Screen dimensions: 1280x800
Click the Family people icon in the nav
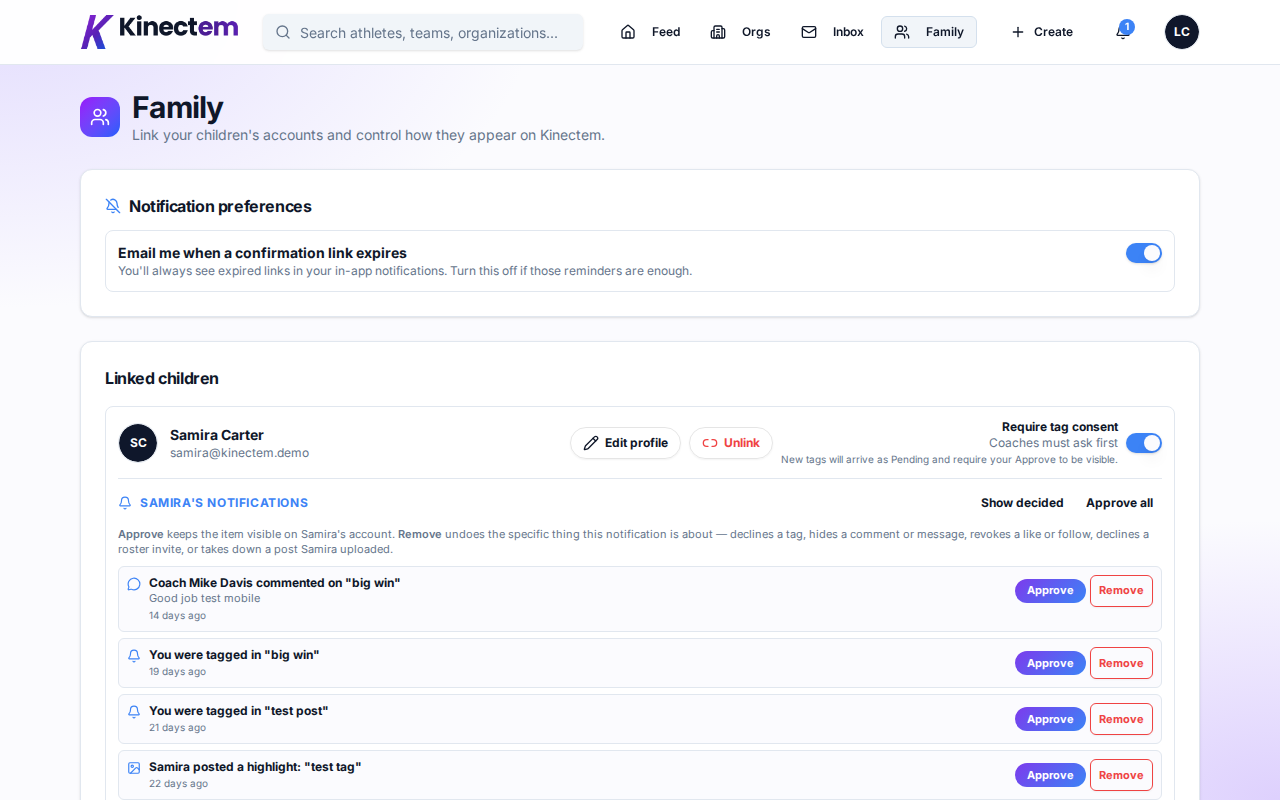point(902,32)
